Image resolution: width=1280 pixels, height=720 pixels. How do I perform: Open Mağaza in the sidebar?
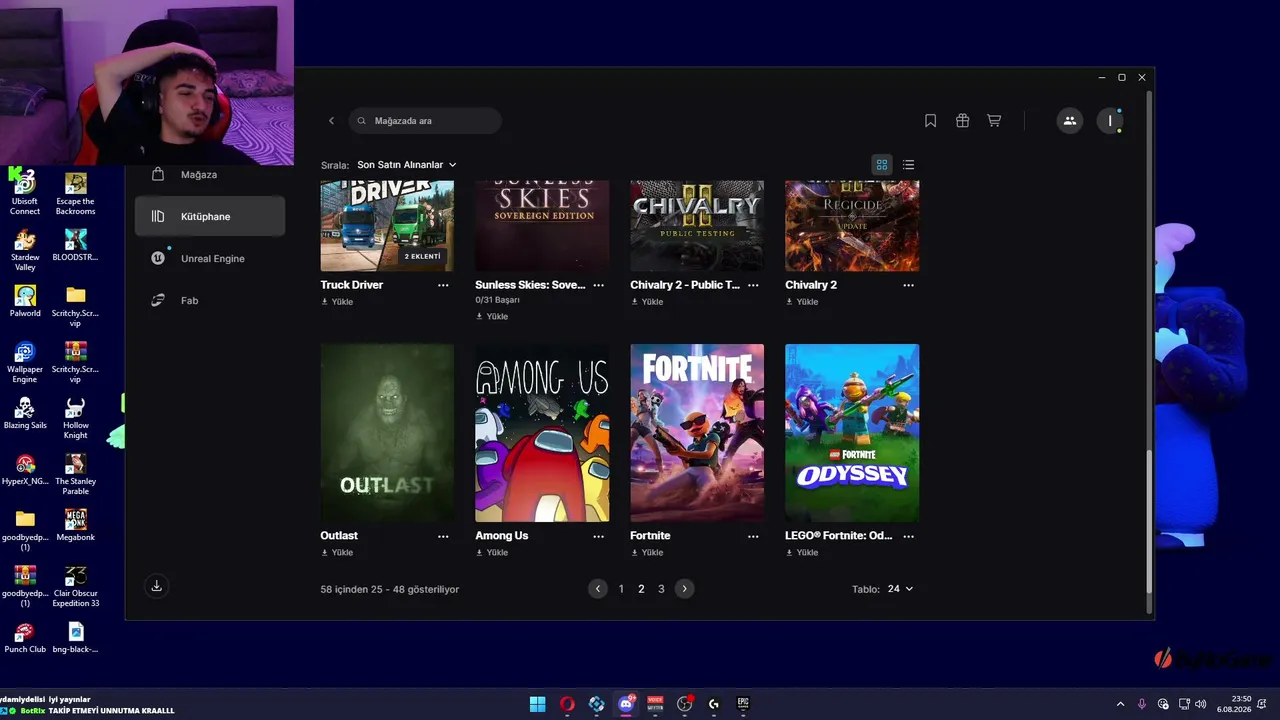tap(210, 175)
